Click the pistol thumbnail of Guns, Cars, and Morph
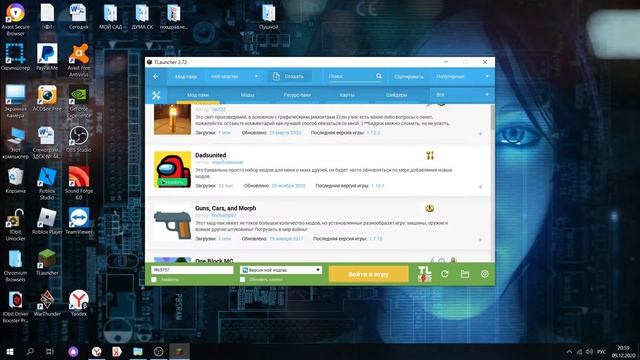Image resolution: width=640 pixels, height=360 pixels. pyautogui.click(x=172, y=225)
